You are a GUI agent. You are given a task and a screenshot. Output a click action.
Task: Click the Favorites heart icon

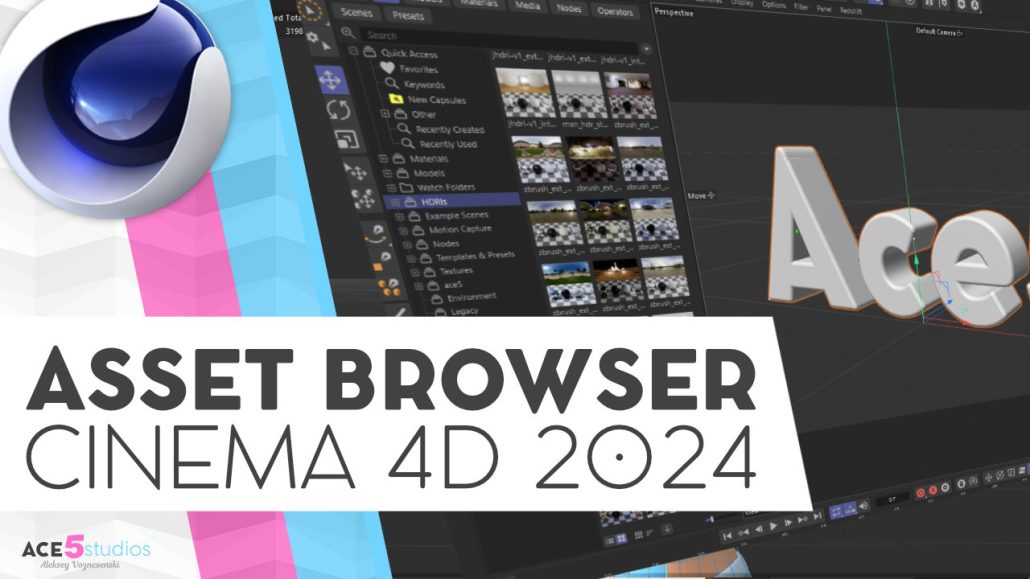(x=387, y=66)
